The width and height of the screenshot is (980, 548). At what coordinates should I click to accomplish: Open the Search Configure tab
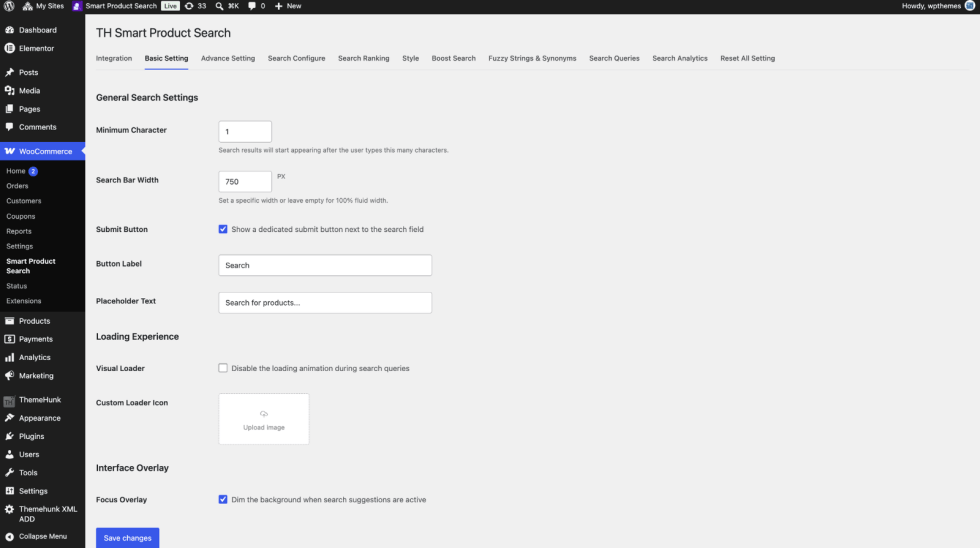click(x=296, y=58)
